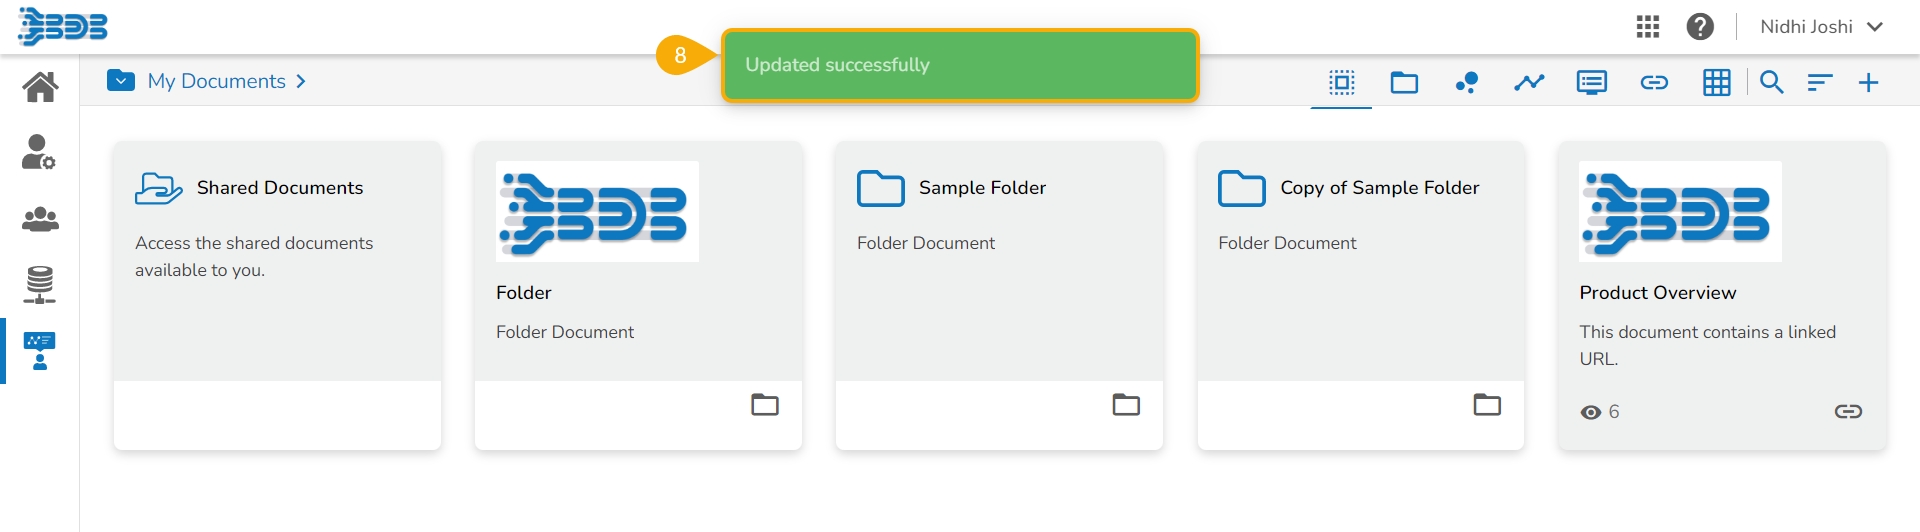Open the help question mark icon

pos(1700,27)
